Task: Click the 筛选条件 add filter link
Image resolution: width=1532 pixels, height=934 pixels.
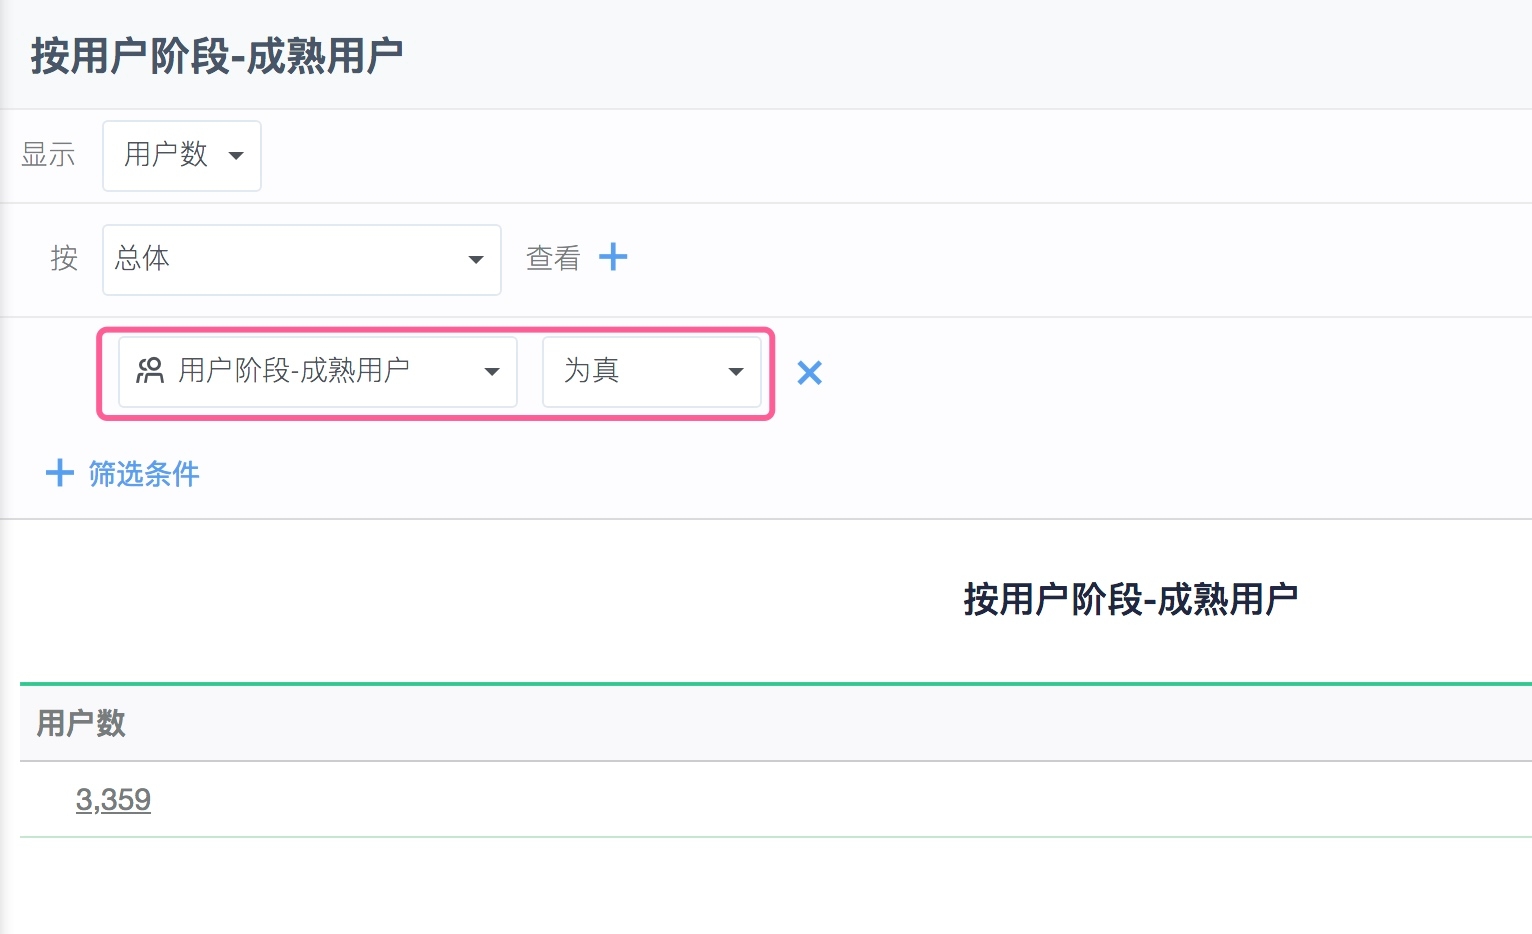Action: point(144,474)
